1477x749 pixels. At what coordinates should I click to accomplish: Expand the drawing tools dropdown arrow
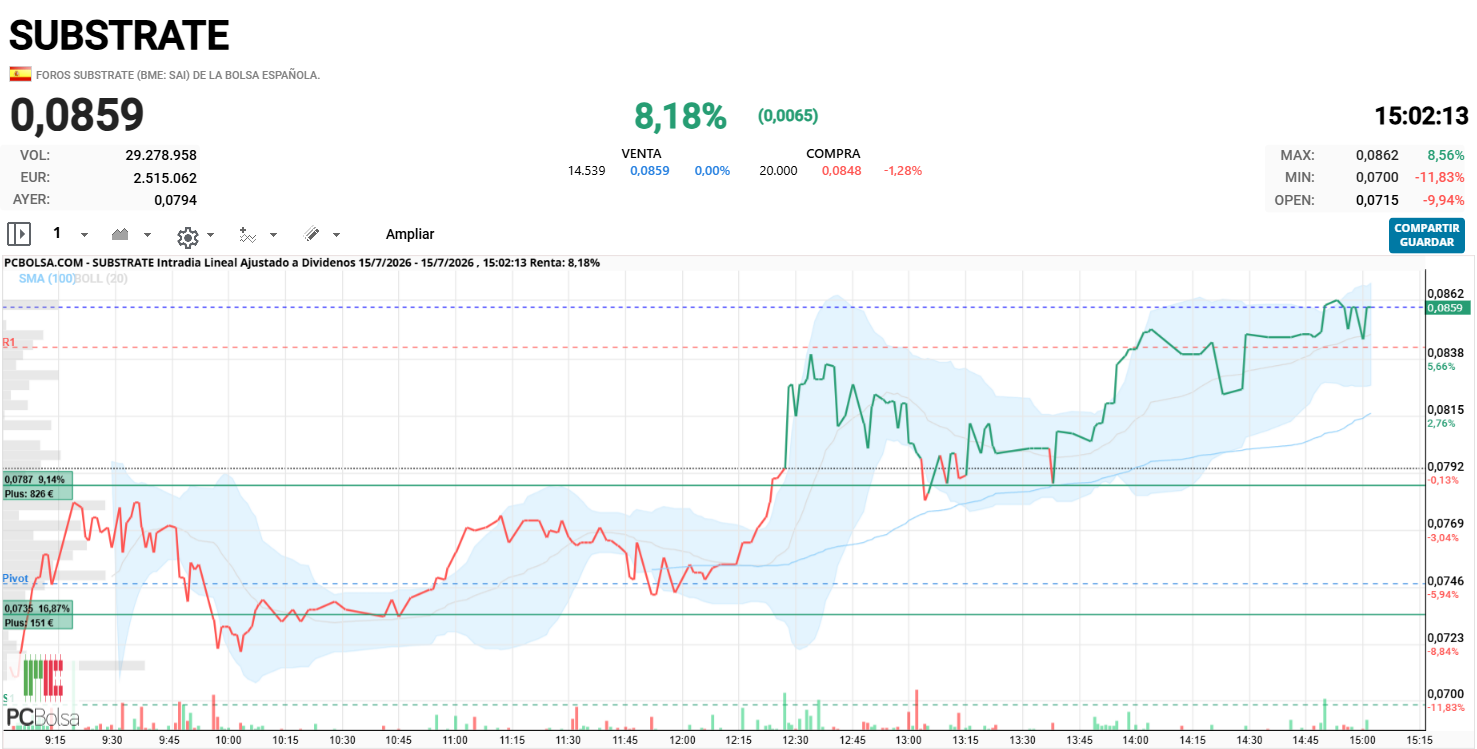[336, 235]
